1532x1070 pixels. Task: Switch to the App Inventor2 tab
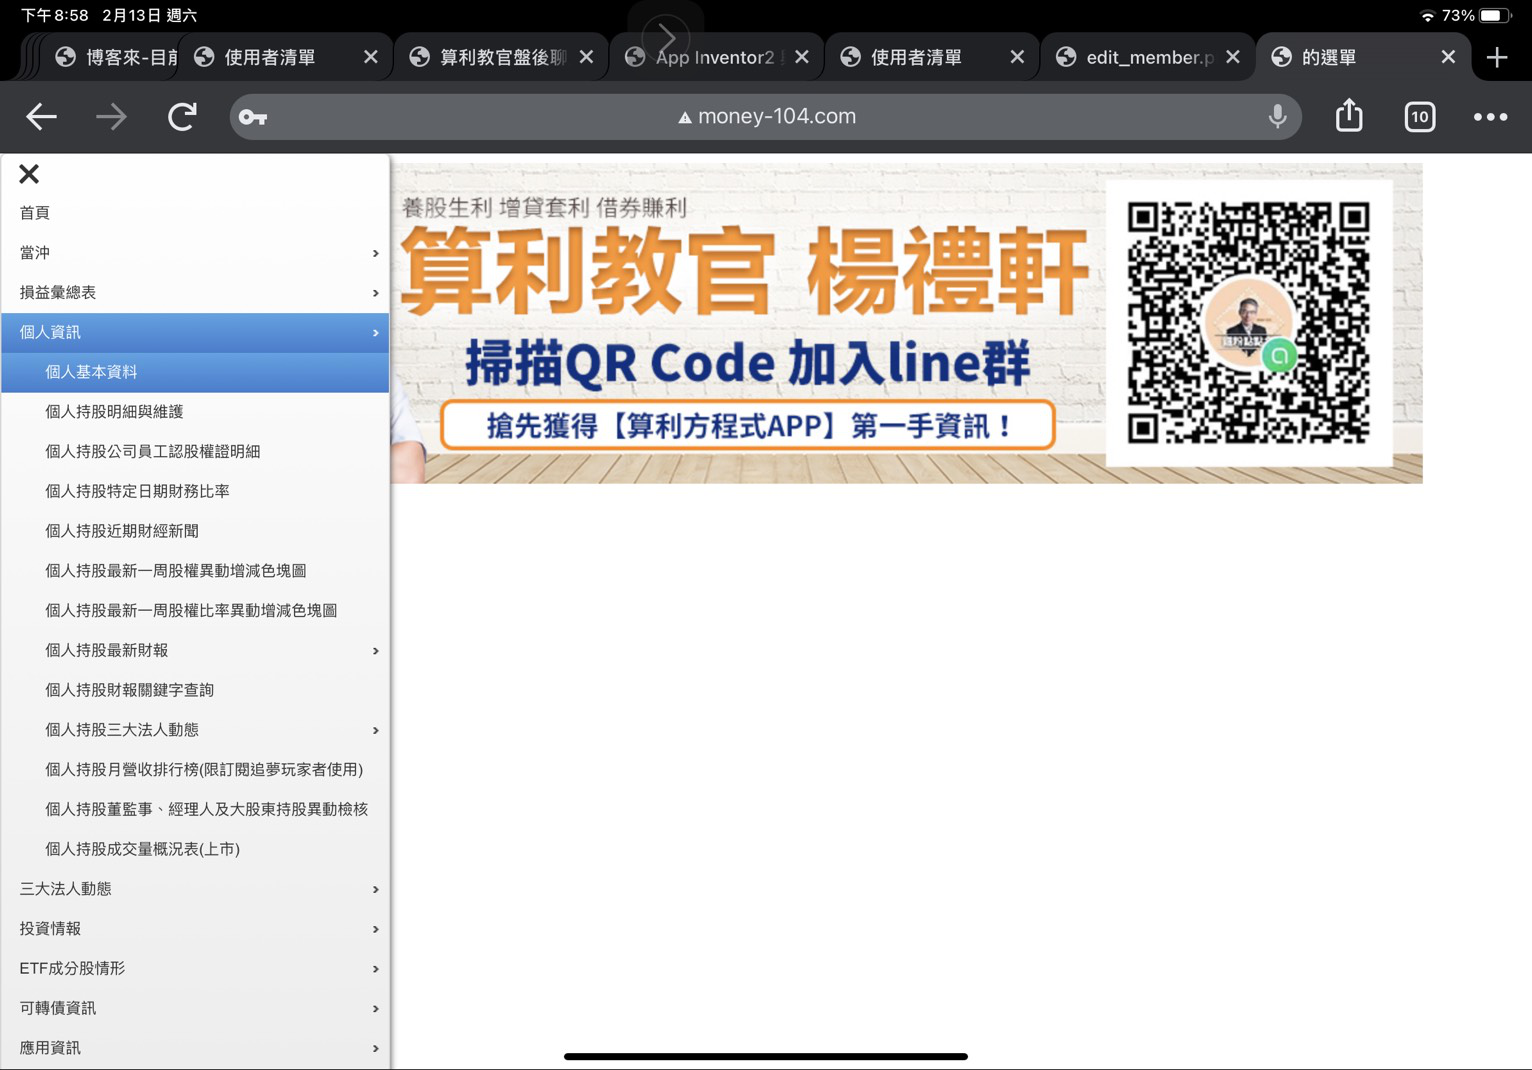click(705, 58)
